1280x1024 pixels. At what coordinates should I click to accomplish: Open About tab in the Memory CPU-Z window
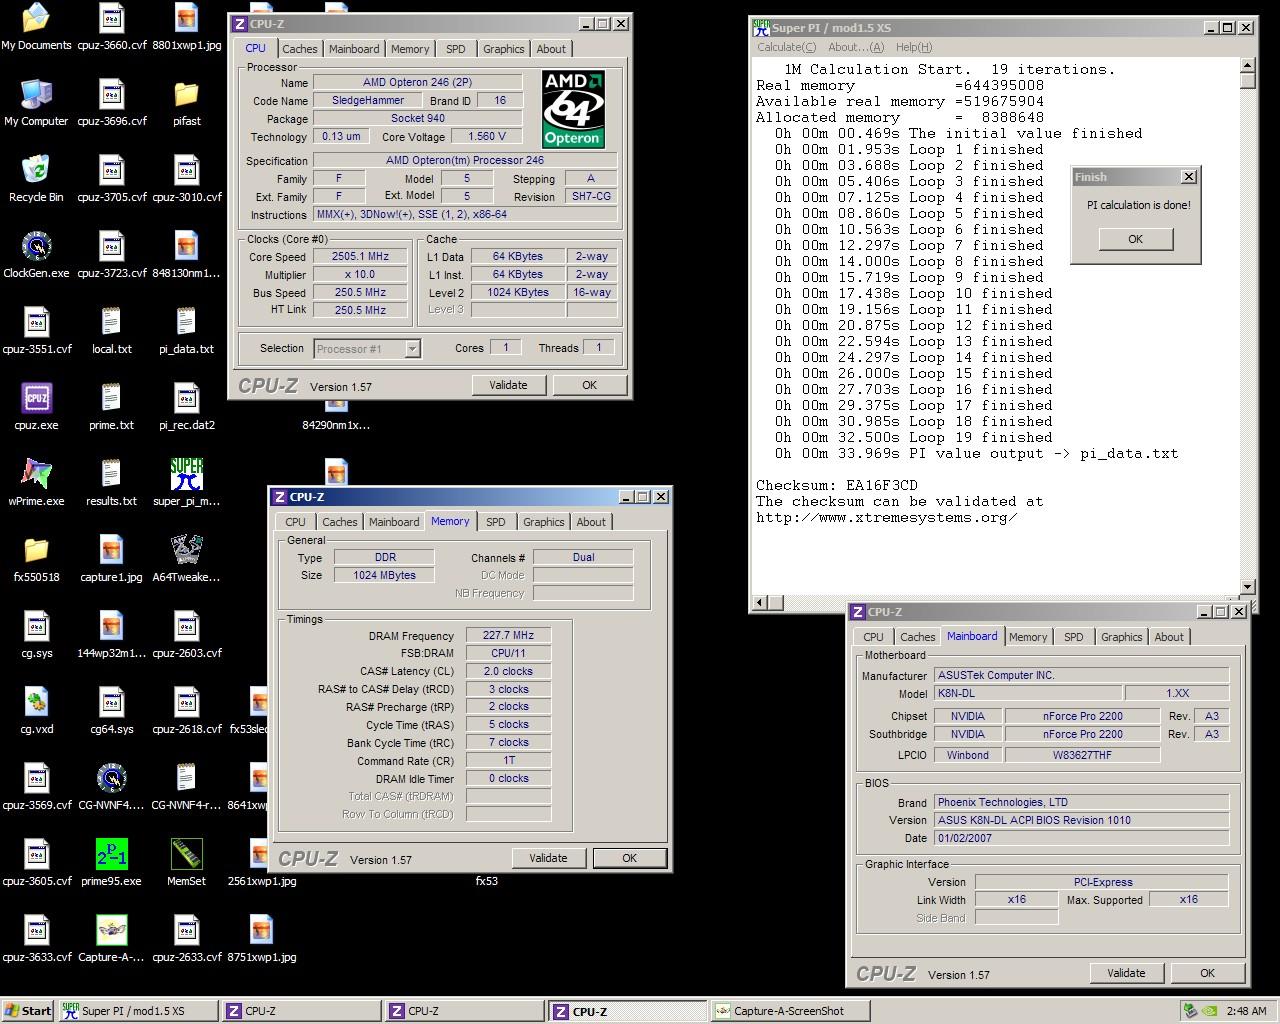click(590, 522)
